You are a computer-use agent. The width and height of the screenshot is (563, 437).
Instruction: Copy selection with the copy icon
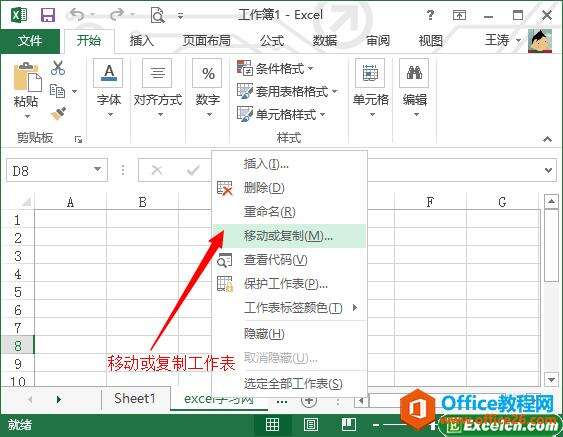tap(57, 91)
